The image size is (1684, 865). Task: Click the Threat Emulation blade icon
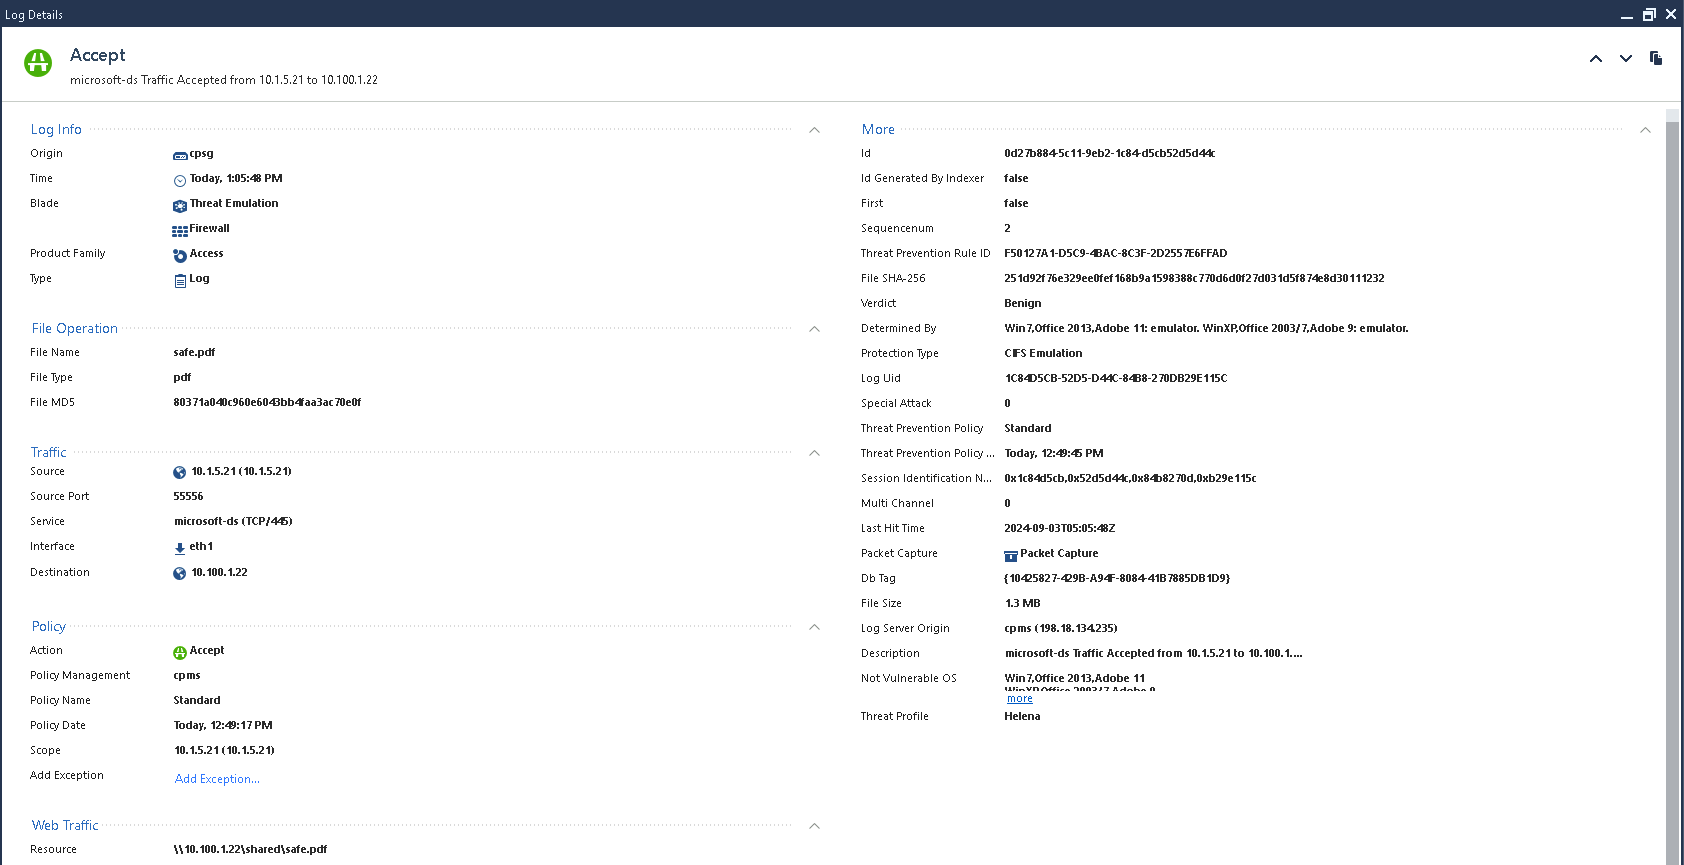tap(180, 205)
